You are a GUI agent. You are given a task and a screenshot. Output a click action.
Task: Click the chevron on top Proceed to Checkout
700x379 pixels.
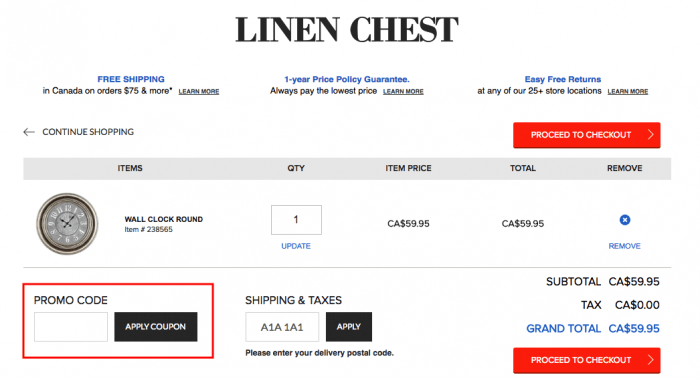(650, 135)
